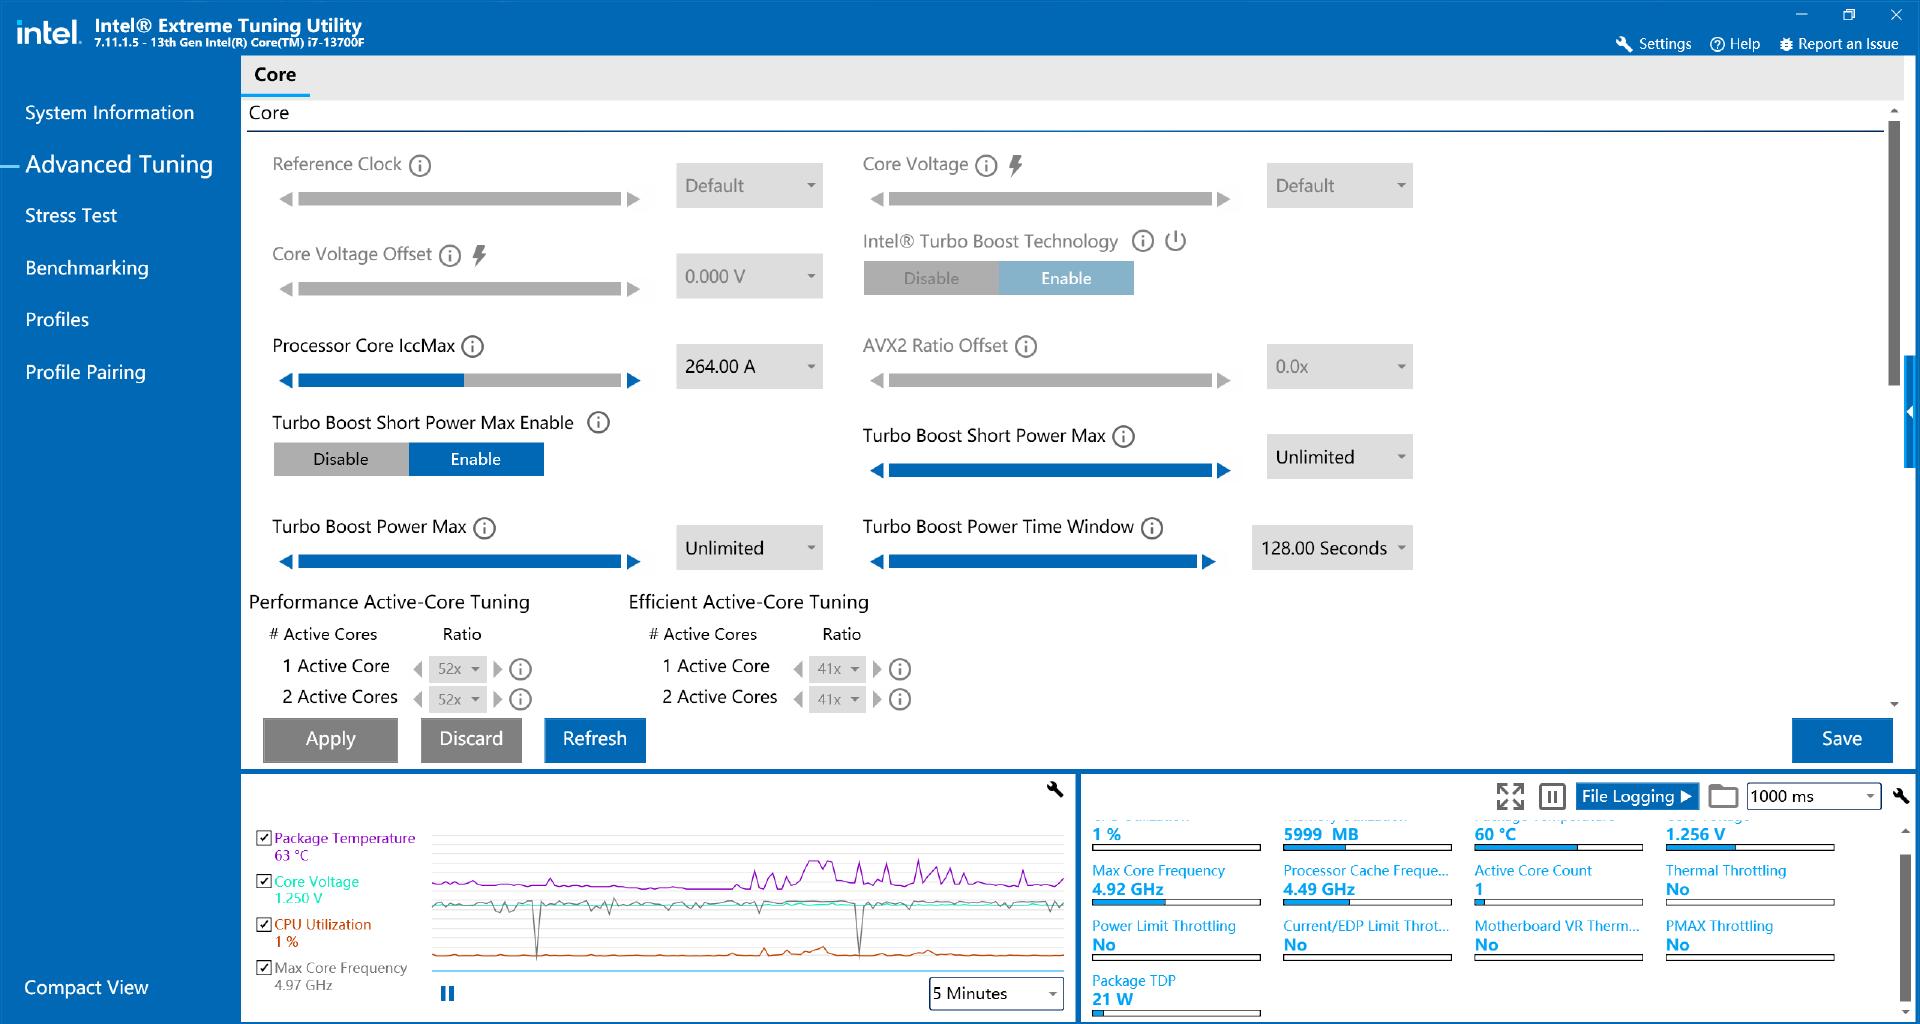This screenshot has width=1920, height=1024.
Task: Click the Save profile button
Action: pos(1841,739)
